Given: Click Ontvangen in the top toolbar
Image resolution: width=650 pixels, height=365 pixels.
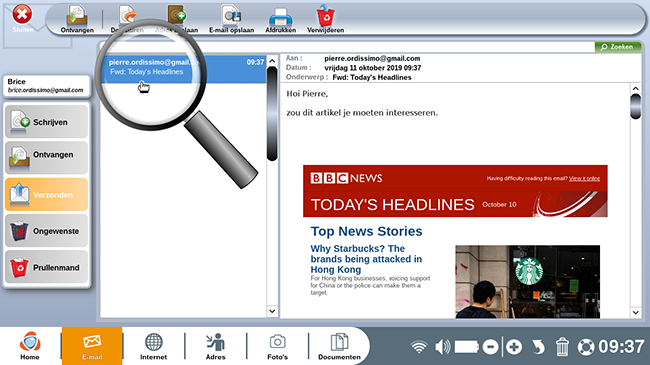Looking at the screenshot, I should tap(77, 19).
